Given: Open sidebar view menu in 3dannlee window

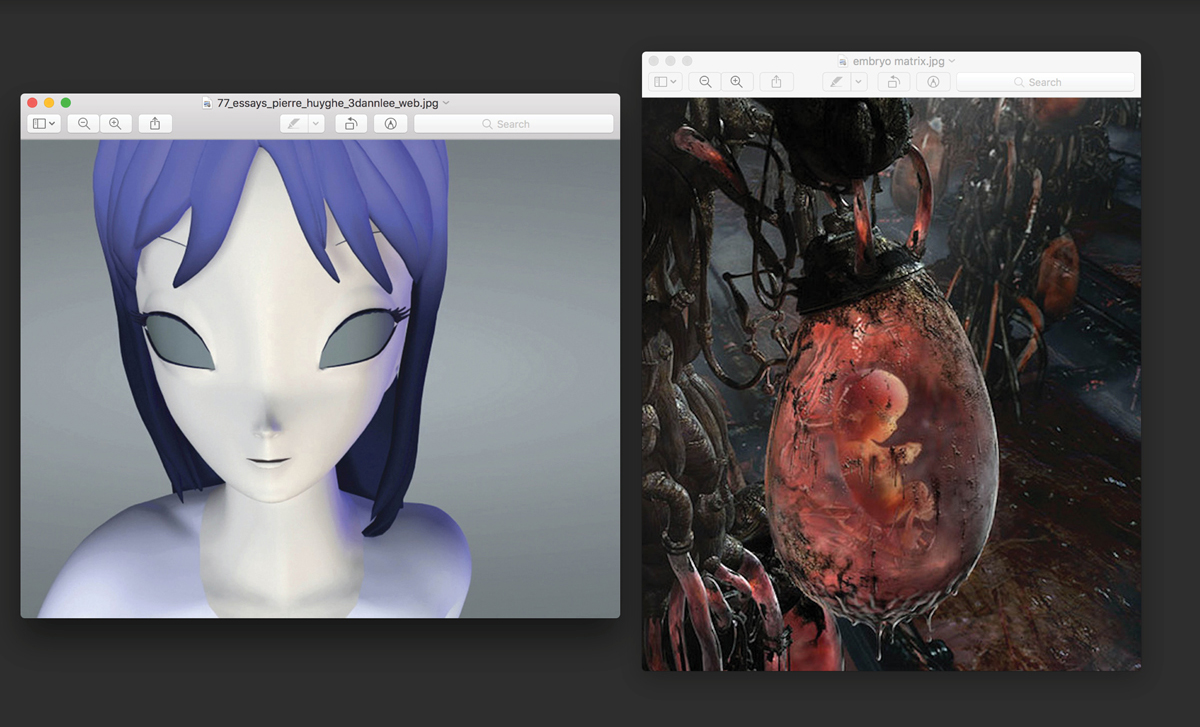Looking at the screenshot, I should [44, 124].
